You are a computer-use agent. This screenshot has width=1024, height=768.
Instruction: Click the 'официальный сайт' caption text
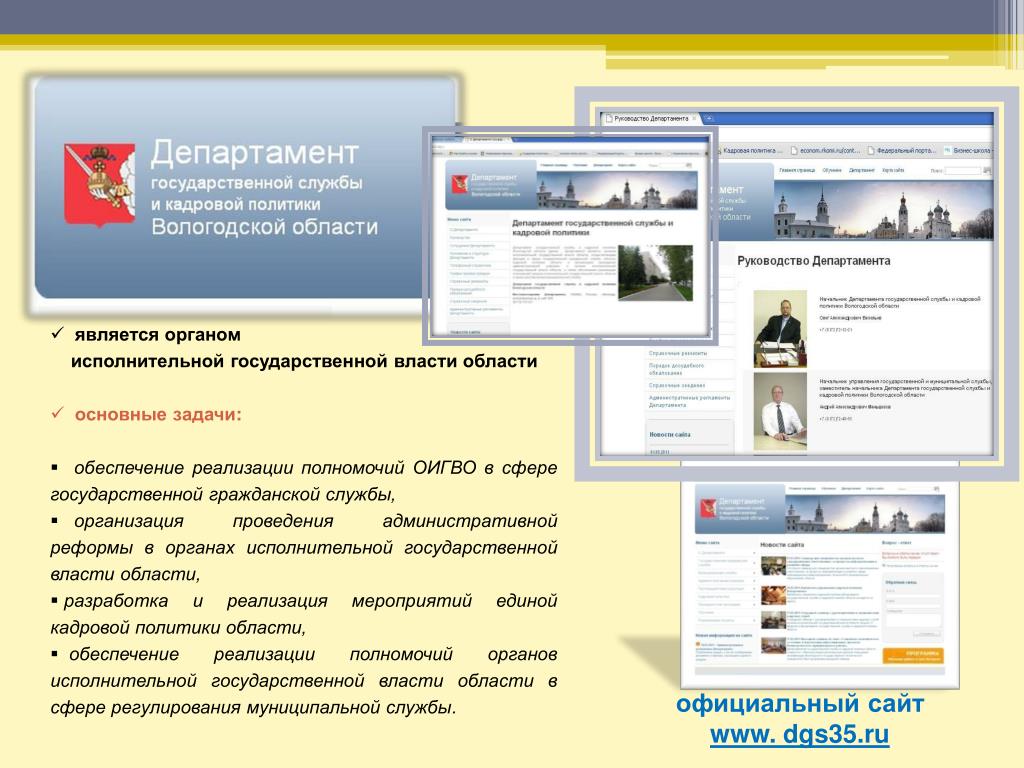800,703
